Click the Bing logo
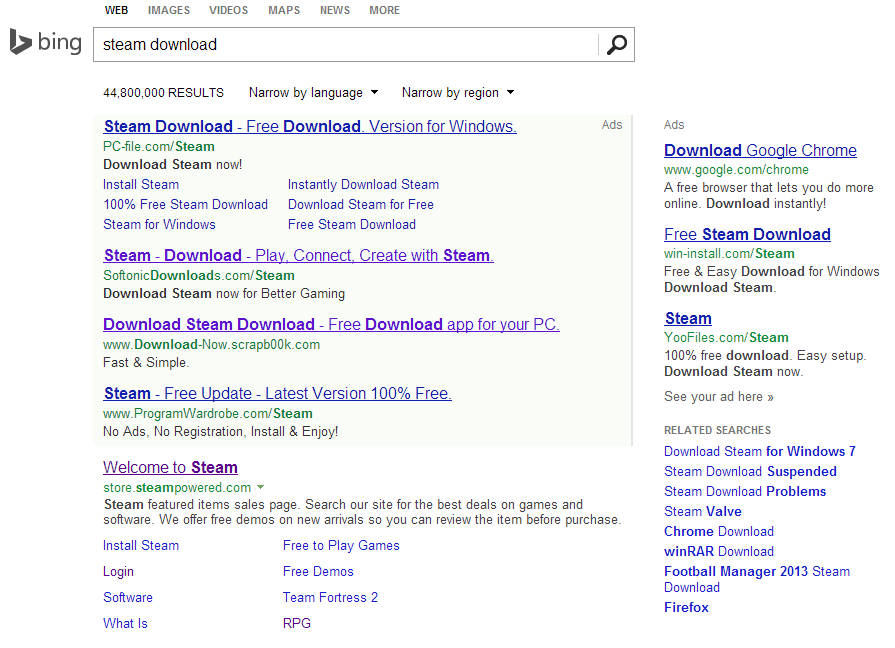Viewport: 895px width, 648px height. tap(46, 43)
